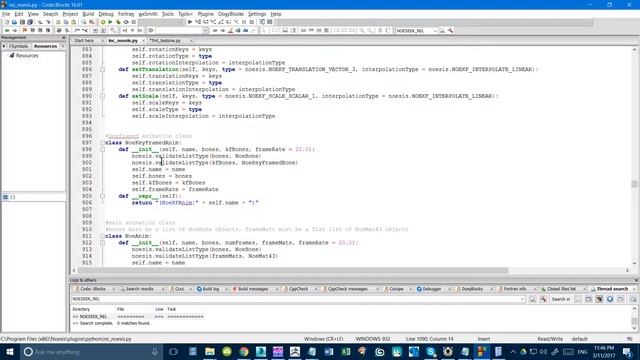Viewport: 640px width, 360px height.
Task: Click the Jump forward arrow icon
Action: click(15, 31)
